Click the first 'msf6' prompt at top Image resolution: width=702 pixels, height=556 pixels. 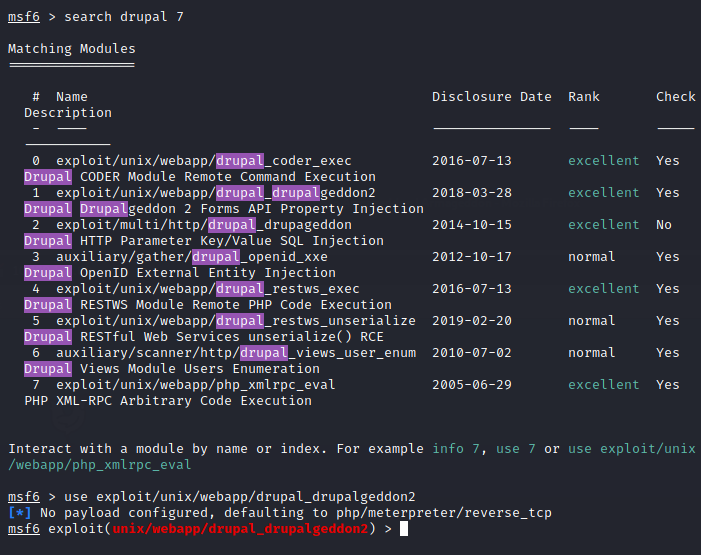point(24,17)
